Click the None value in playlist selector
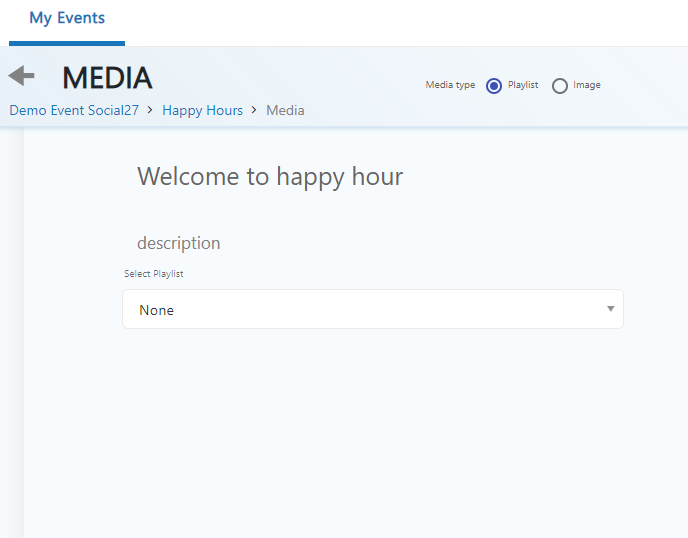Image resolution: width=688 pixels, height=538 pixels. (x=157, y=310)
